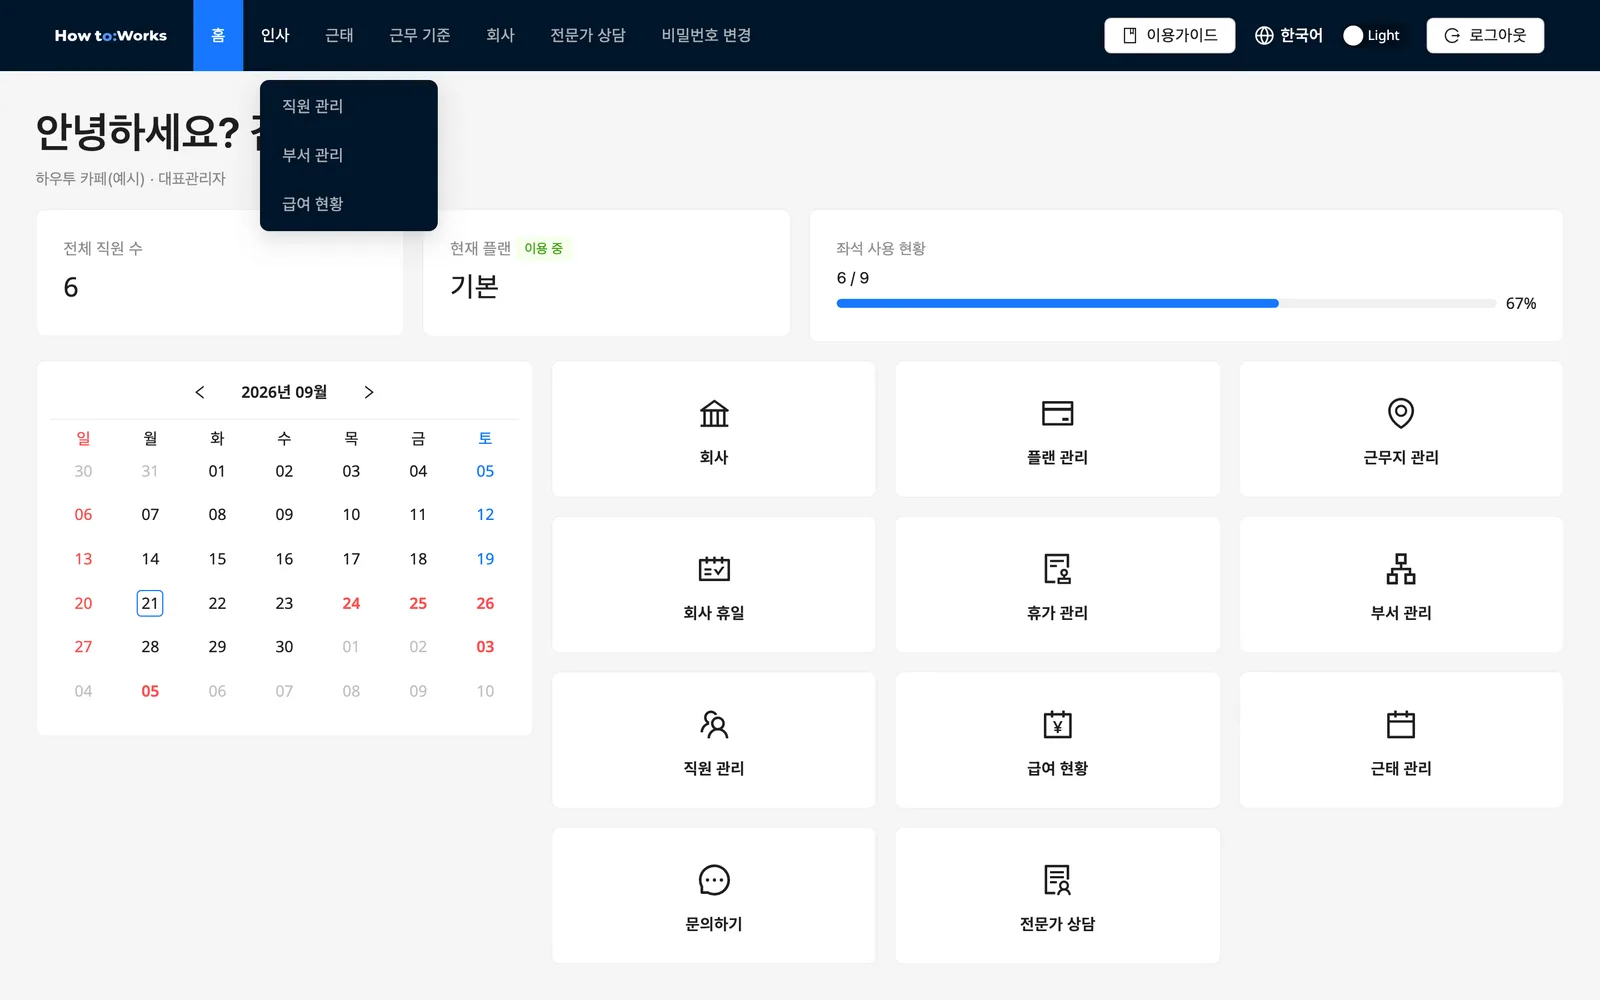Open 전문가 상담 in top navigation
Screen dimensions: 1600x1000
(588, 36)
